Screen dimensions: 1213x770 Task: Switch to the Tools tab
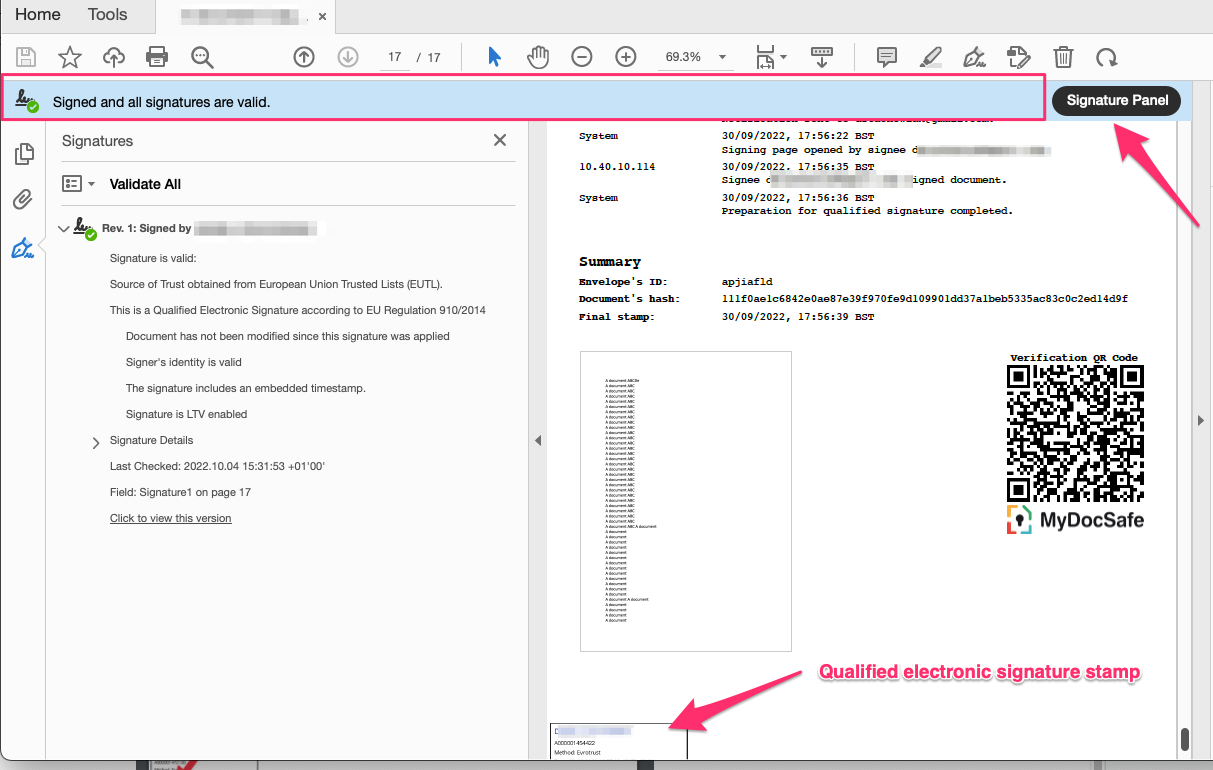click(x=107, y=15)
